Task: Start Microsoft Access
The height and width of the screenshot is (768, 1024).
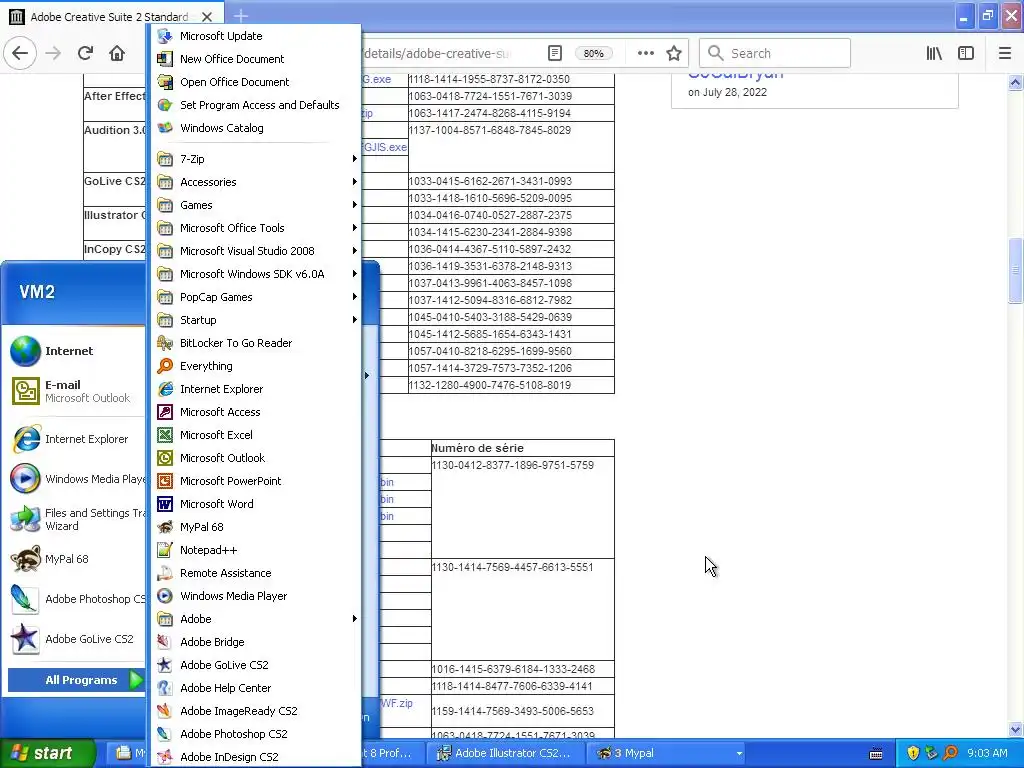Action: click(x=255, y=412)
